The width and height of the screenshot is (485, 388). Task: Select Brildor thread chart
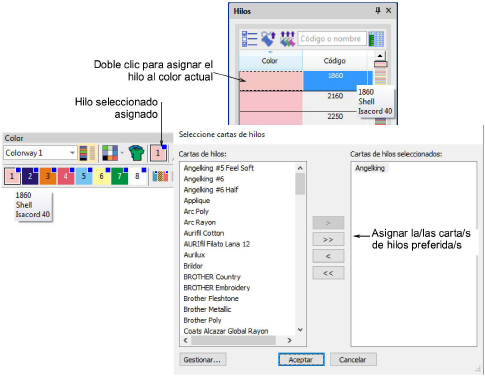[193, 266]
